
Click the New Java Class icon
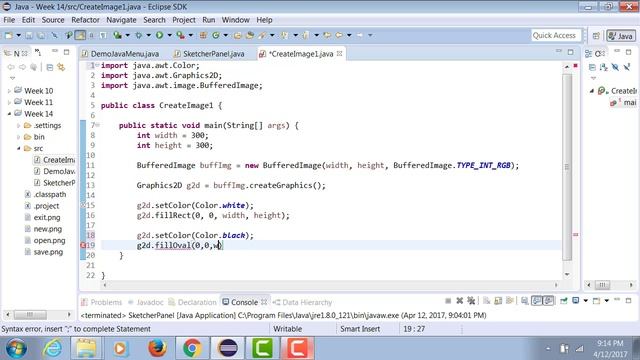(x=216, y=36)
